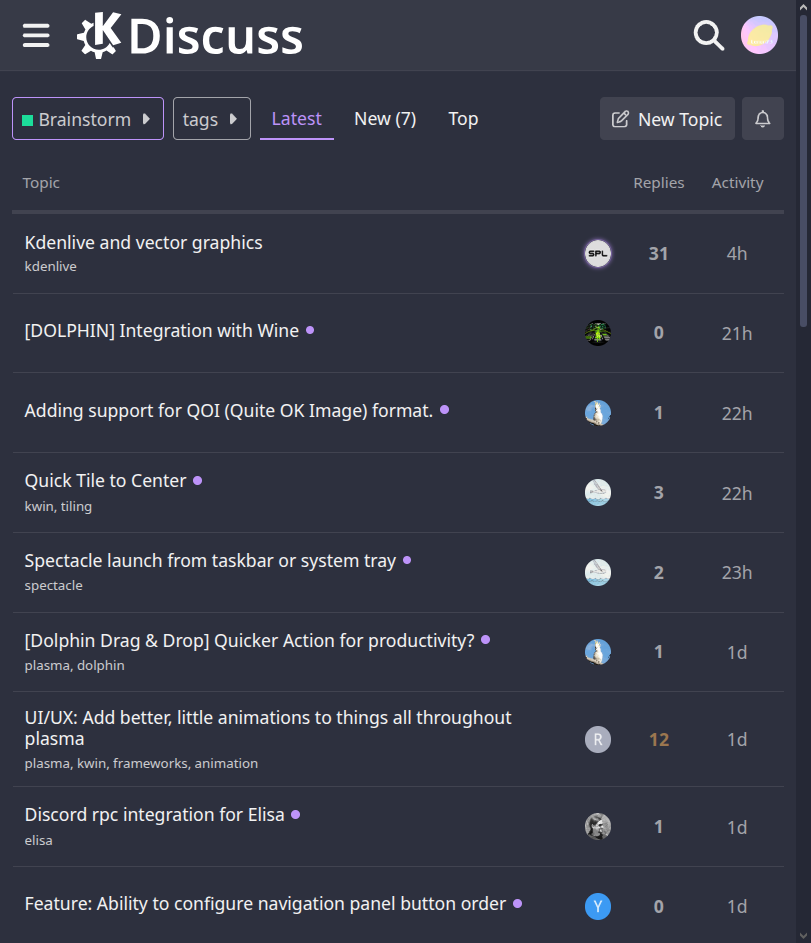This screenshot has height=943, width=811.
Task: Click the KDE Discuss logo
Action: [190, 35]
